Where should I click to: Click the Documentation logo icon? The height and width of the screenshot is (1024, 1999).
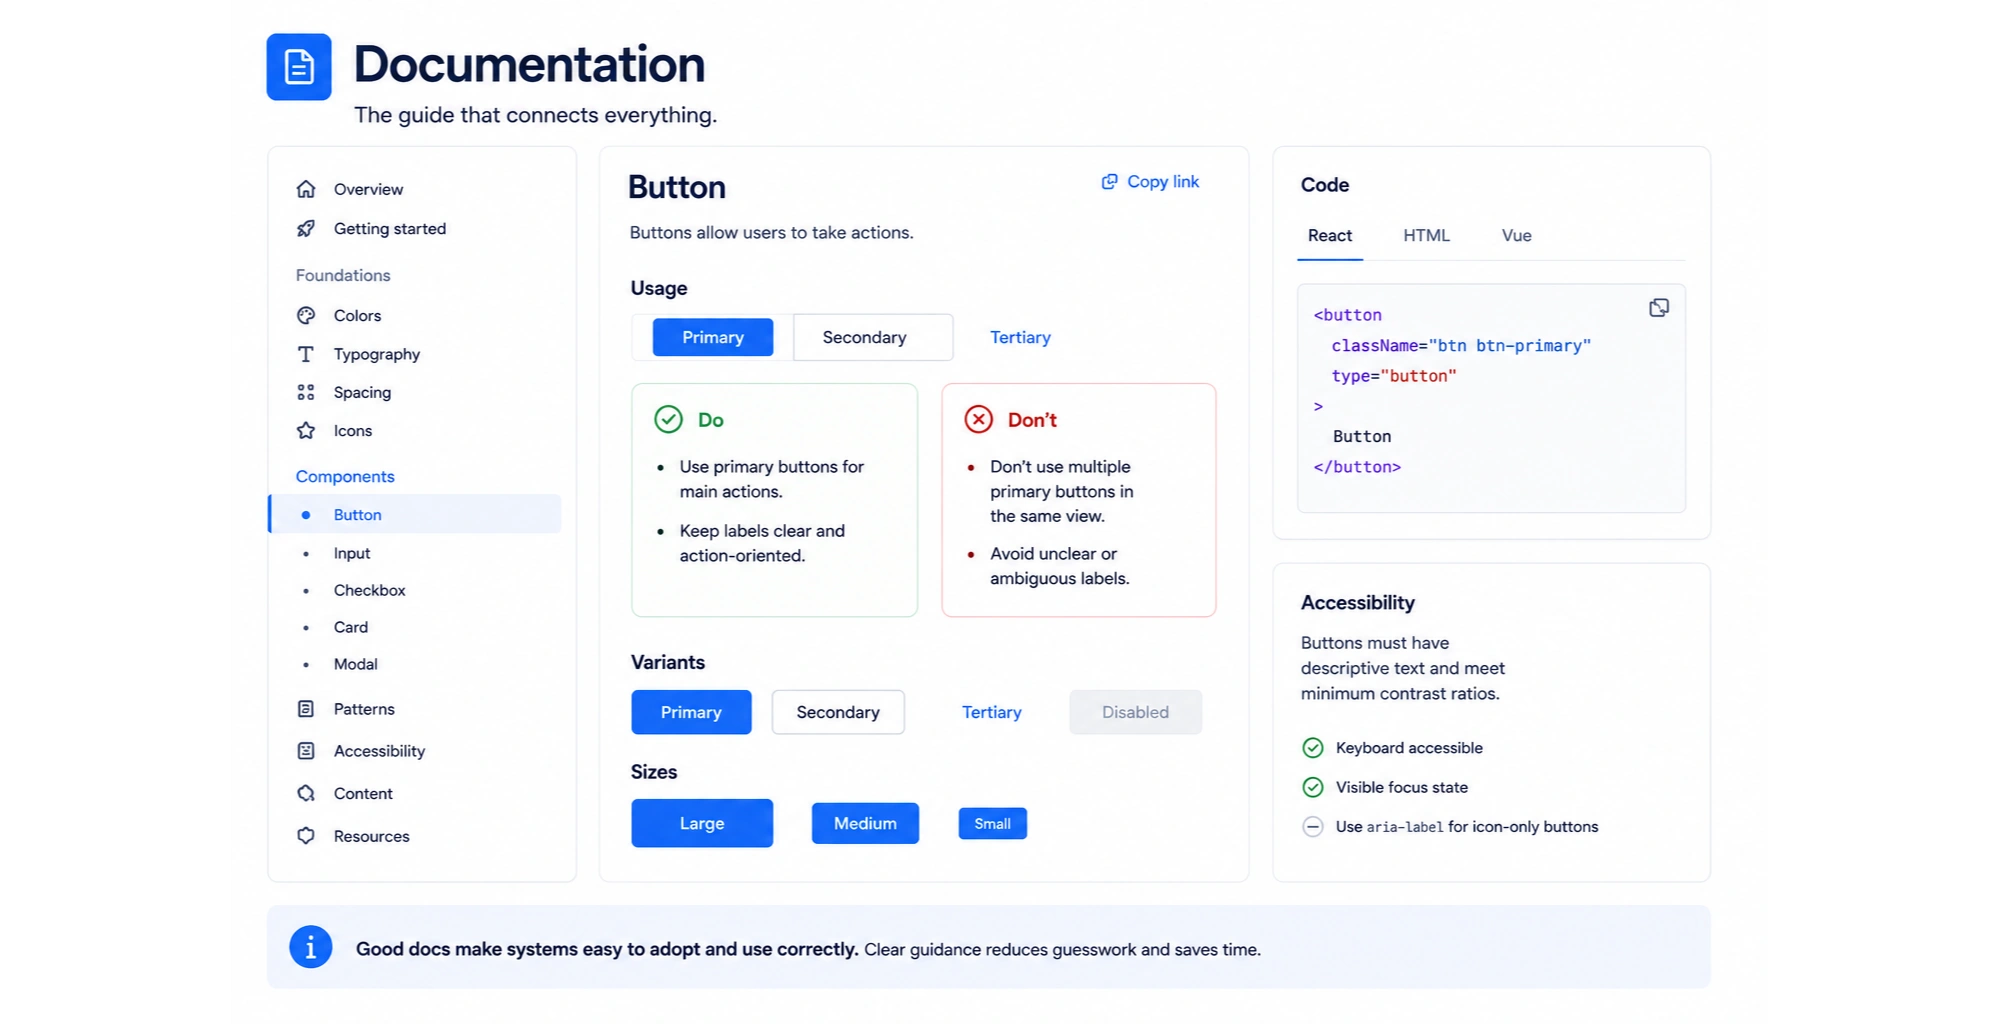299,67
